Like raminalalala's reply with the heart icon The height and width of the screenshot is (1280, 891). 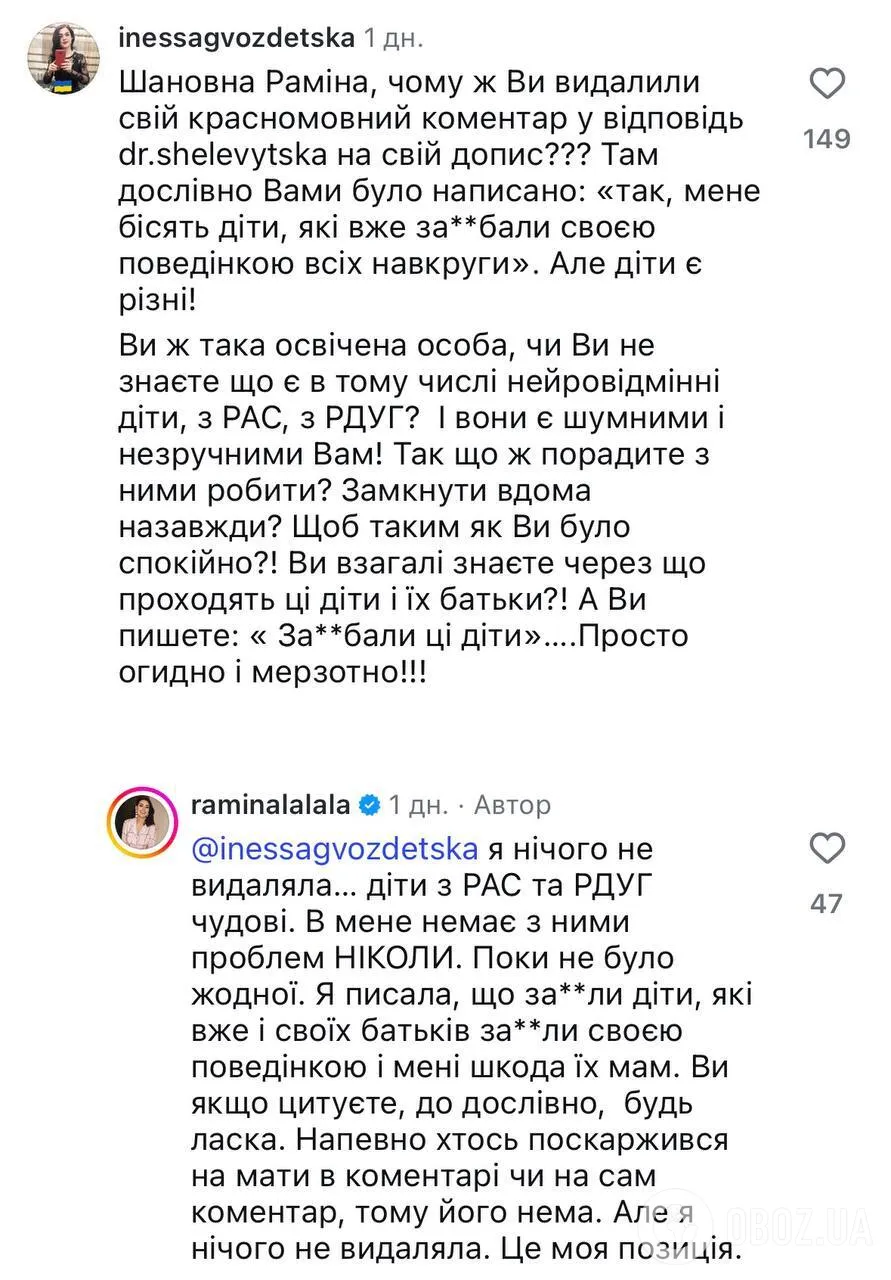[827, 849]
